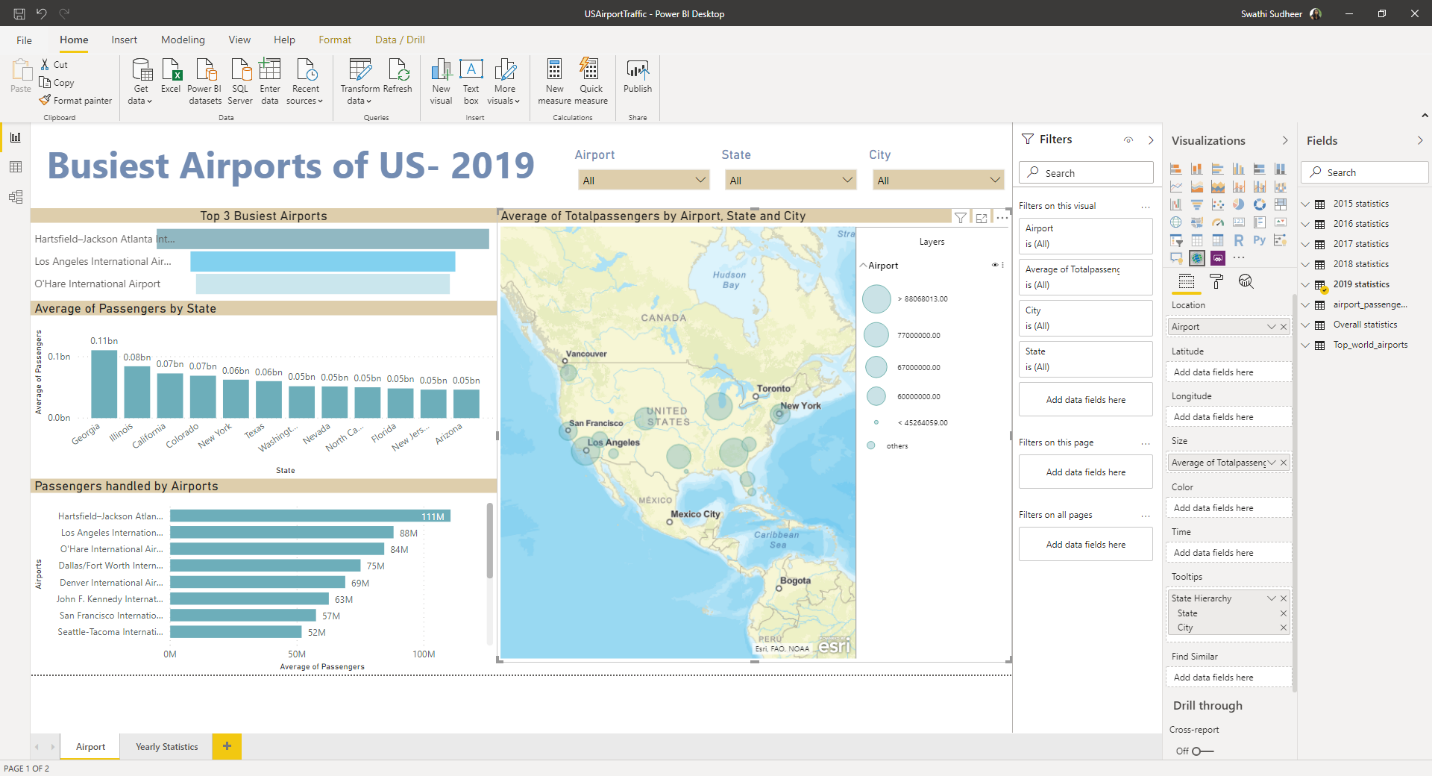Undo the last action

[x=42, y=14]
